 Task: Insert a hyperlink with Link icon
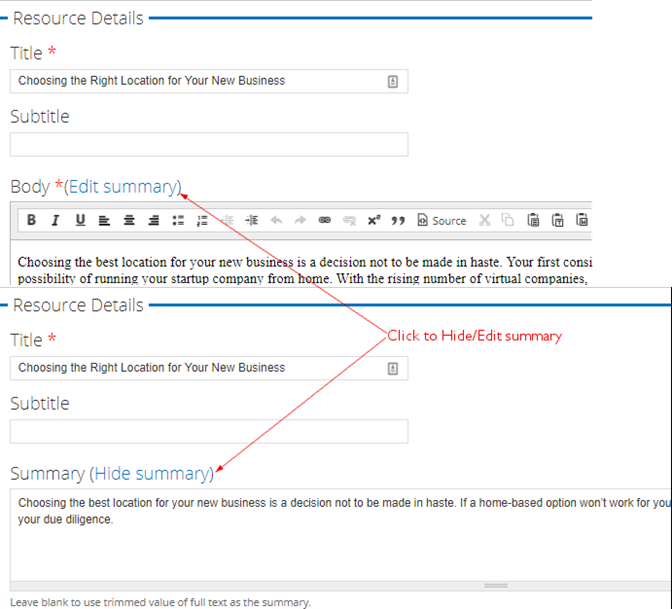[325, 220]
